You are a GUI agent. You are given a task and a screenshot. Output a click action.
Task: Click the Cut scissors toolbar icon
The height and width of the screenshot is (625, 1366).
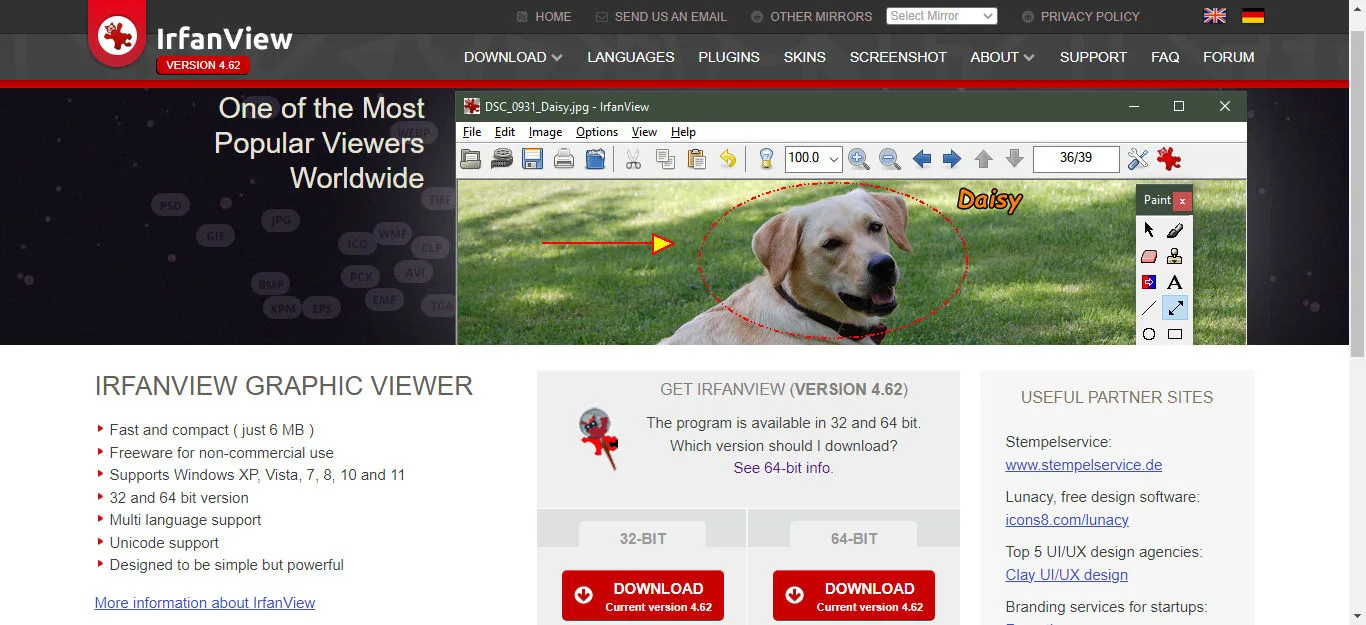coord(633,158)
